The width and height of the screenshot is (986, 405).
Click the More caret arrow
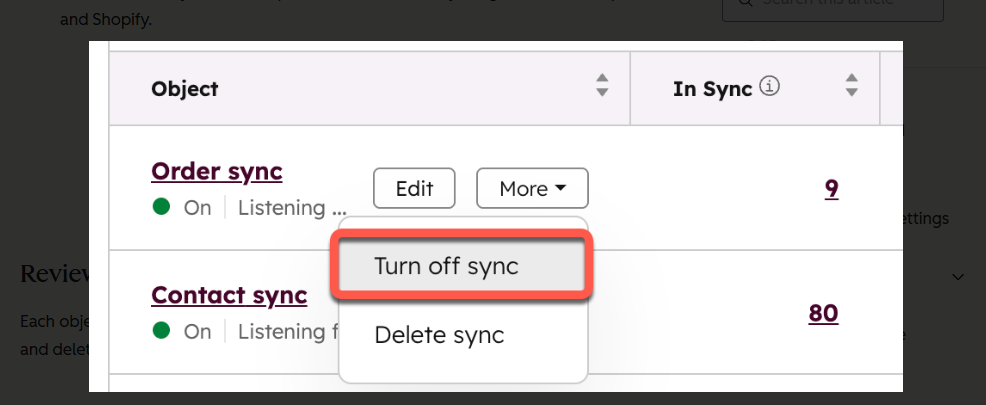[x=560, y=188]
